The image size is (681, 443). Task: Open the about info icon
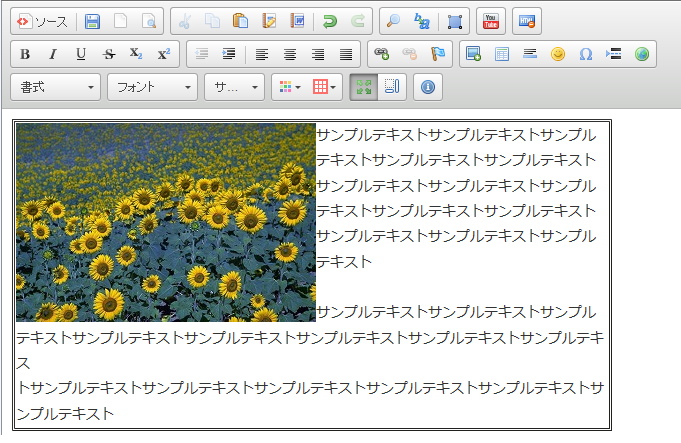428,87
